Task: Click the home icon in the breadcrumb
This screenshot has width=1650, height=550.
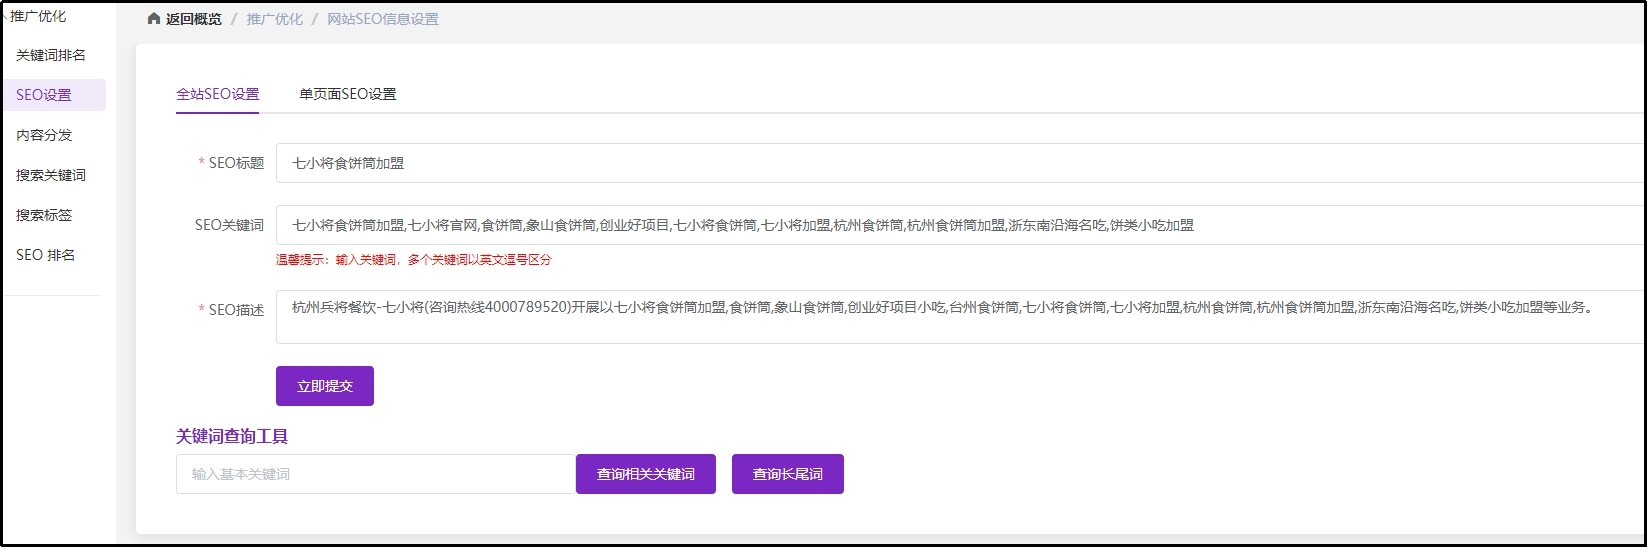Action: 154,19
